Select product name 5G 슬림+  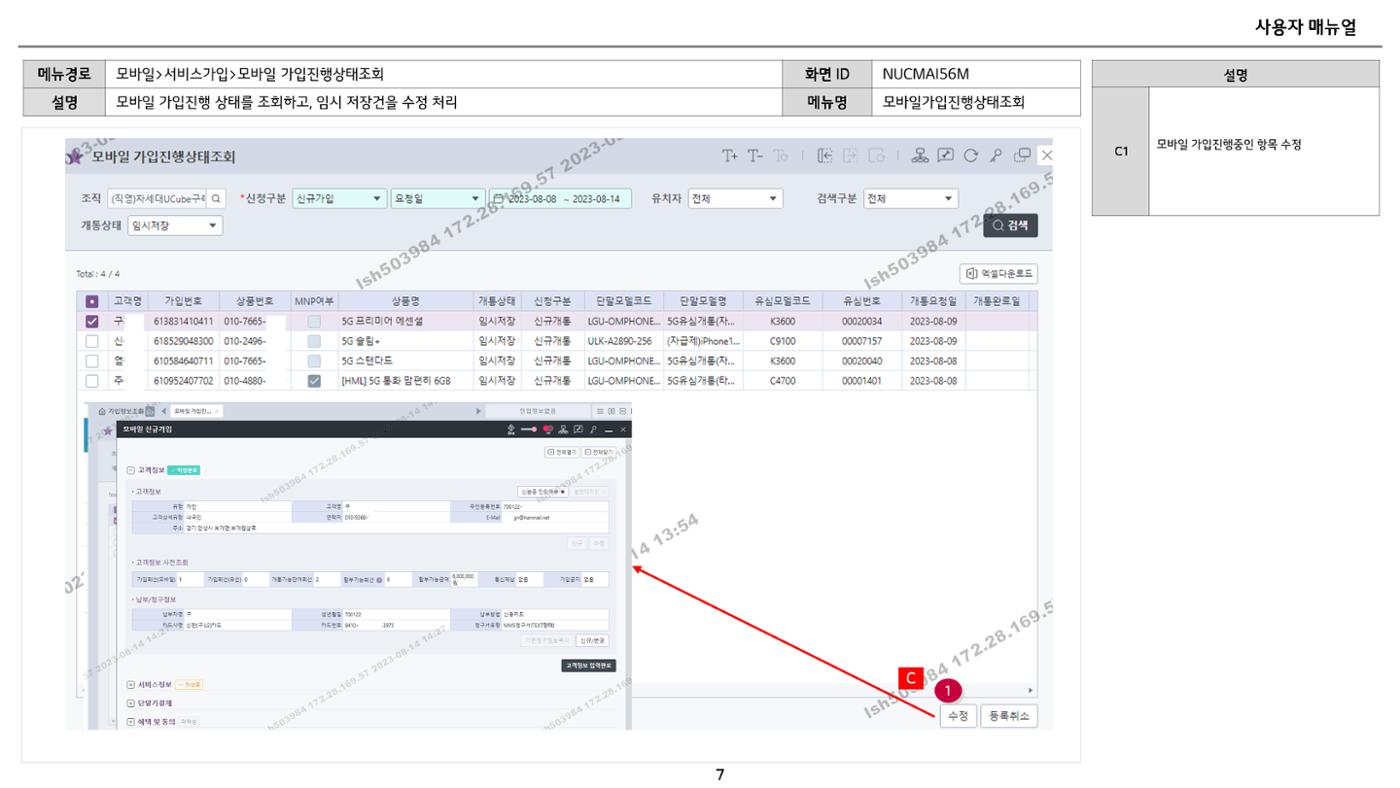pyautogui.click(x=361, y=341)
